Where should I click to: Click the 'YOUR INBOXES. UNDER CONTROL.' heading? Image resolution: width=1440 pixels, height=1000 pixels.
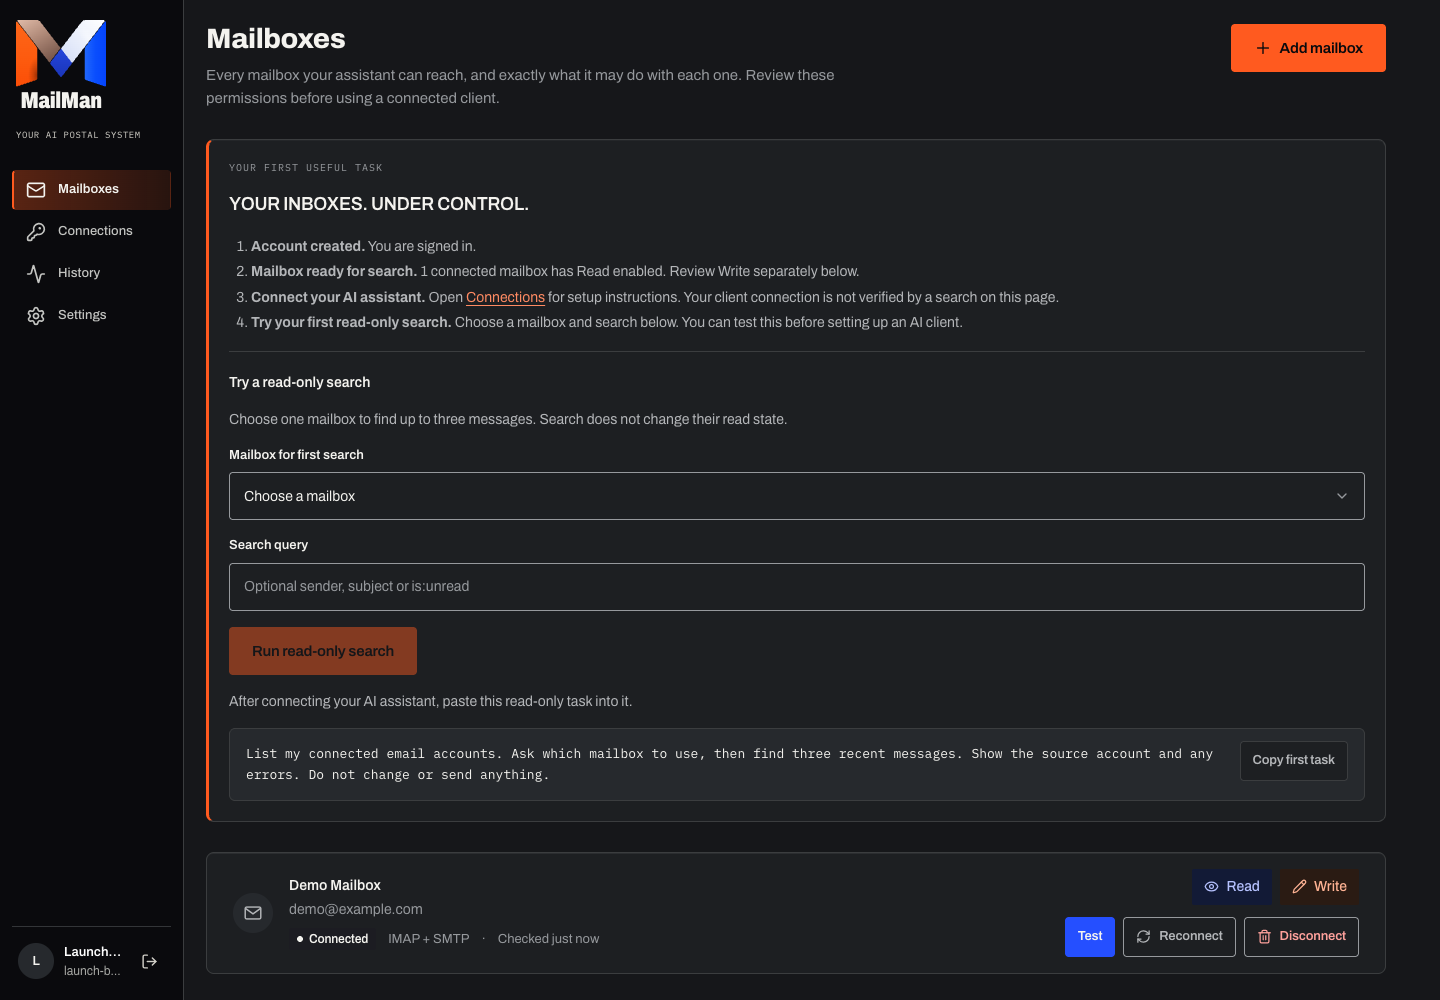(x=379, y=204)
